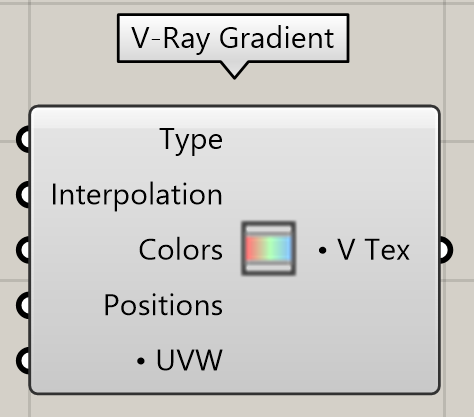Click the V-Ray Gradient name tag
This screenshot has height=417, width=474.
233,38
